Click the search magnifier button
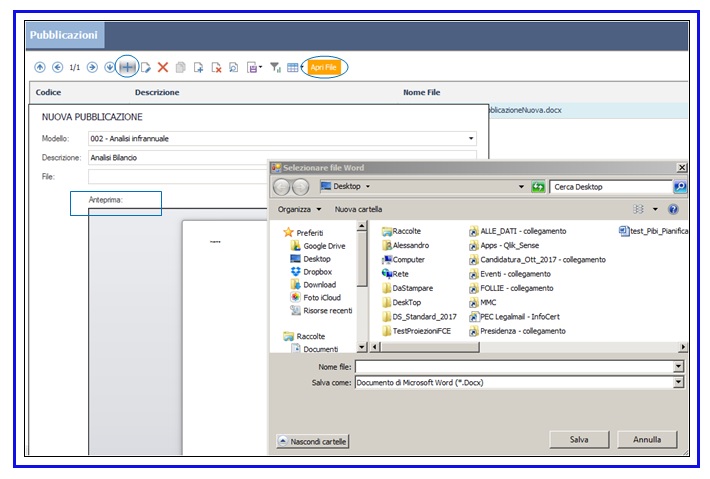710x479 pixels. tap(680, 187)
